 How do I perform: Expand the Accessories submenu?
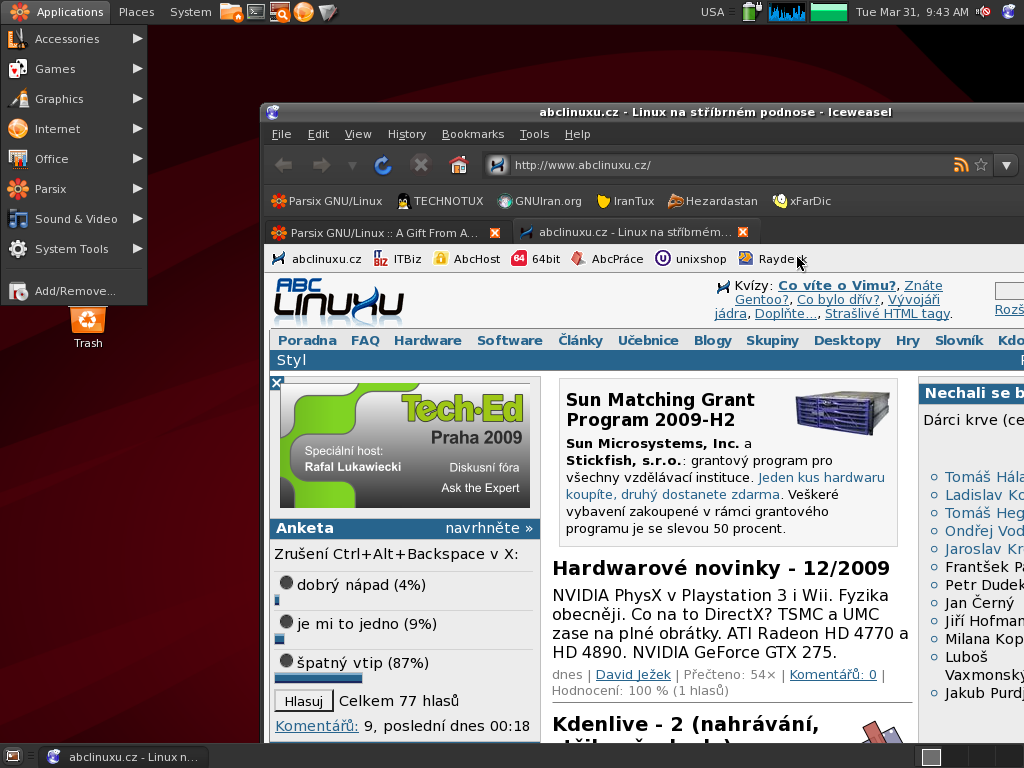pyautogui.click(x=74, y=39)
